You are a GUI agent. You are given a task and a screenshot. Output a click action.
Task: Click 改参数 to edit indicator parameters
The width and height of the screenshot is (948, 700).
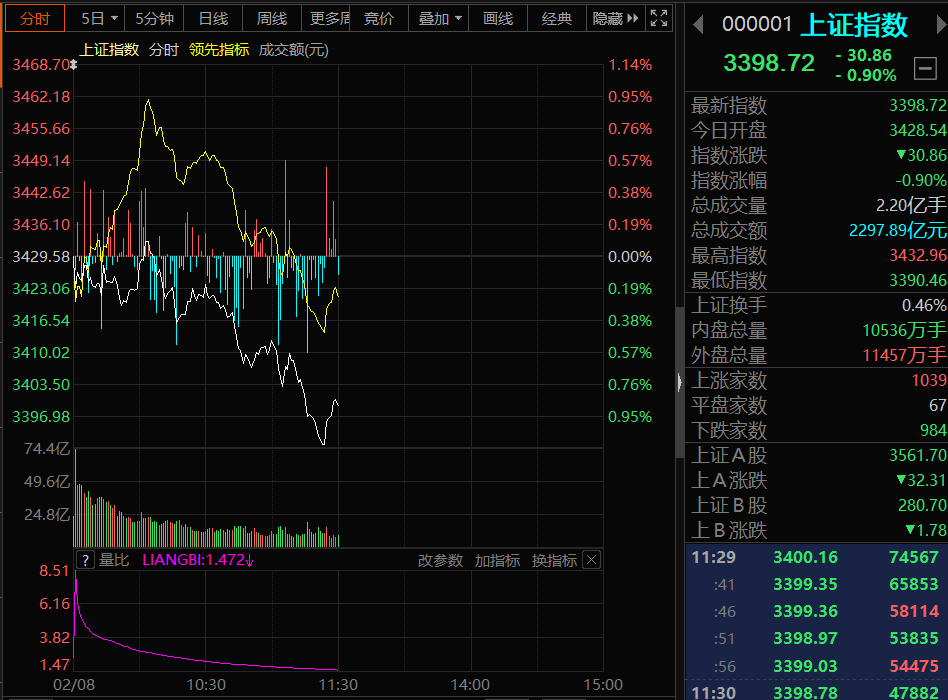(x=440, y=560)
